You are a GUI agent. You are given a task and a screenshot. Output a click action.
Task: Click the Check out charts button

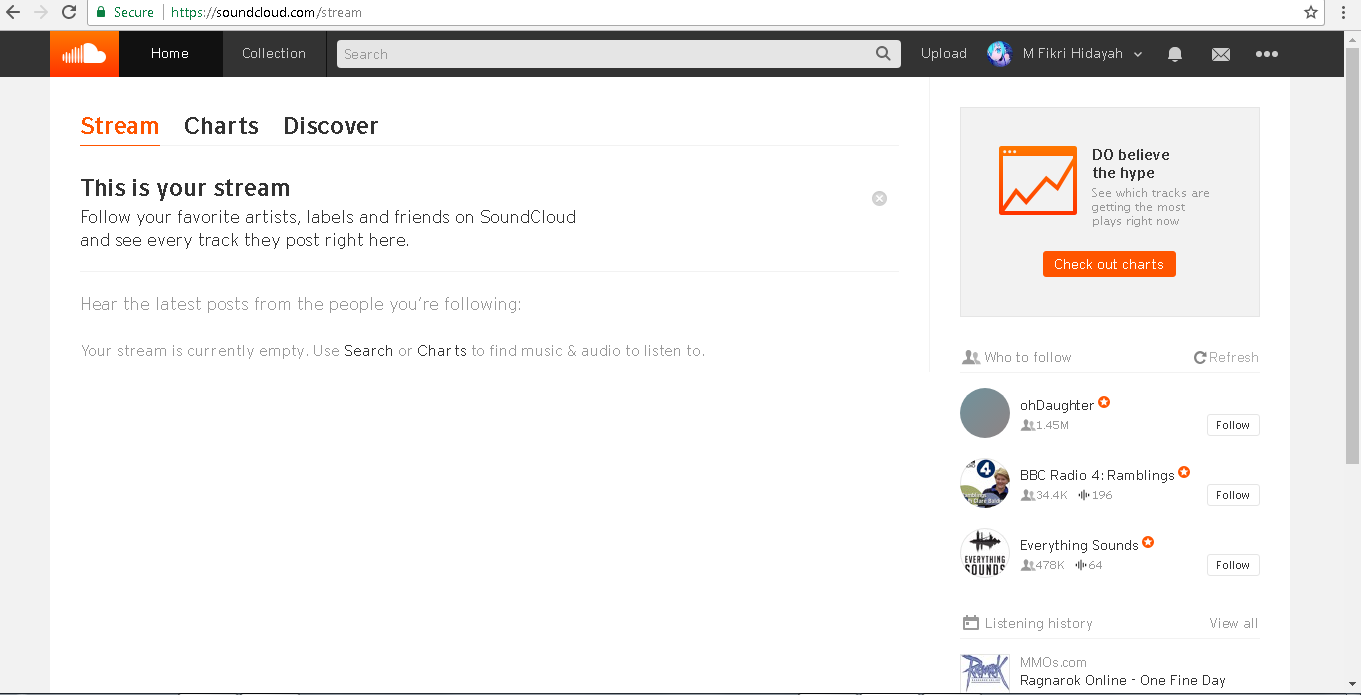tap(1109, 264)
